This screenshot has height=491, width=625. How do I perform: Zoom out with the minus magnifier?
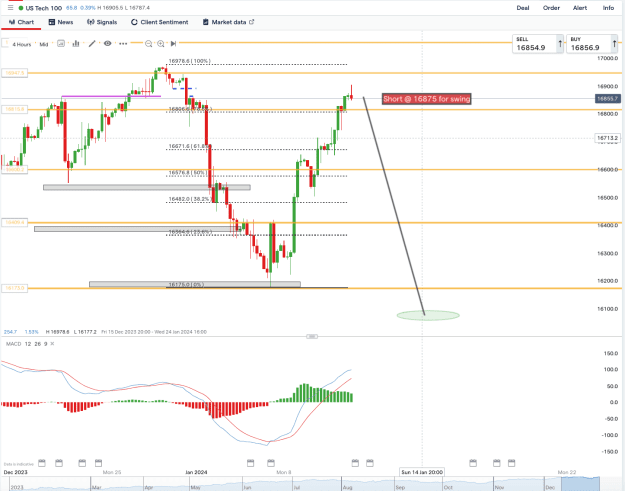tap(149, 44)
